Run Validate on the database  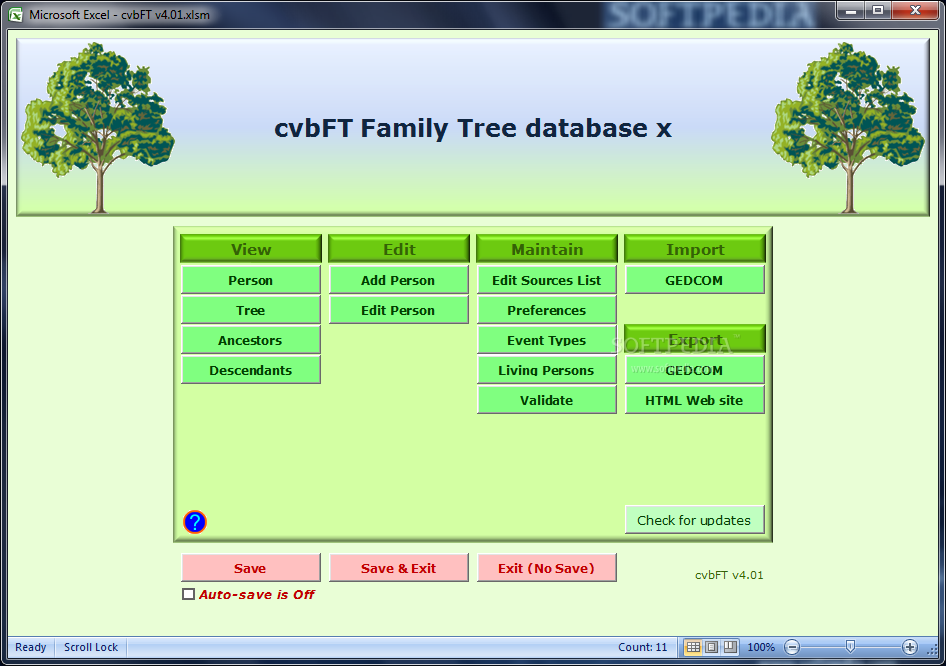point(547,400)
